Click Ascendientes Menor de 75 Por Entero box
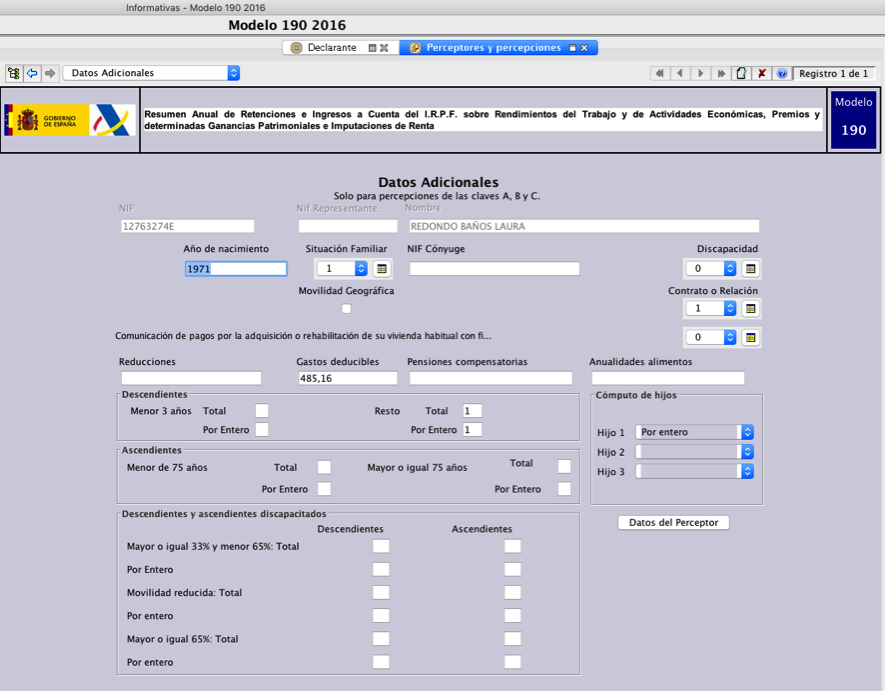Viewport: 886px width, 691px height. coord(324,489)
